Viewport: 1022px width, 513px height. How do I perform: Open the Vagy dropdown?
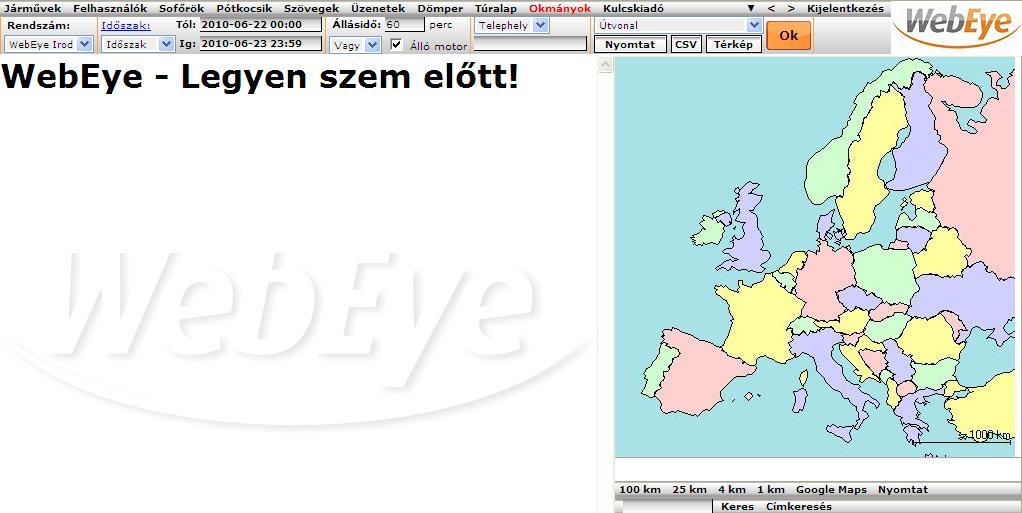point(355,45)
